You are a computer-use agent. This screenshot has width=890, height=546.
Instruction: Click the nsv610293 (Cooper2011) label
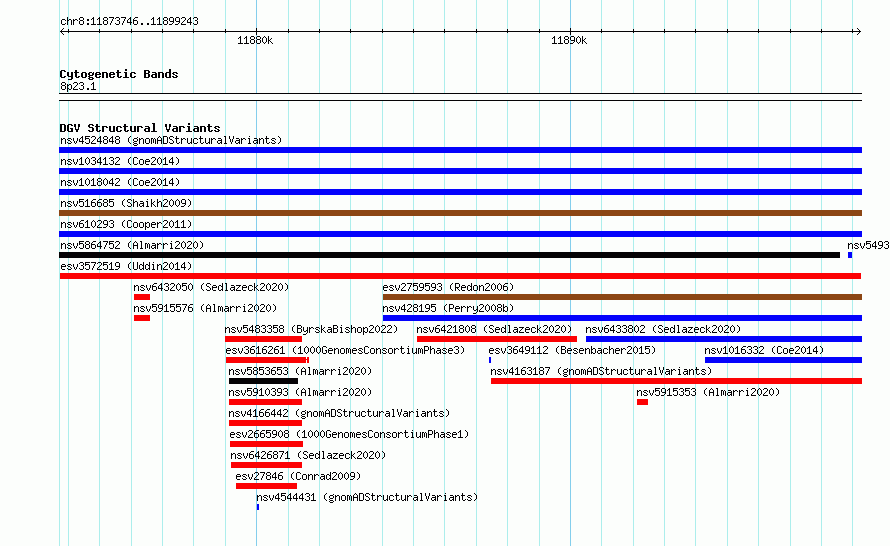click(126, 224)
